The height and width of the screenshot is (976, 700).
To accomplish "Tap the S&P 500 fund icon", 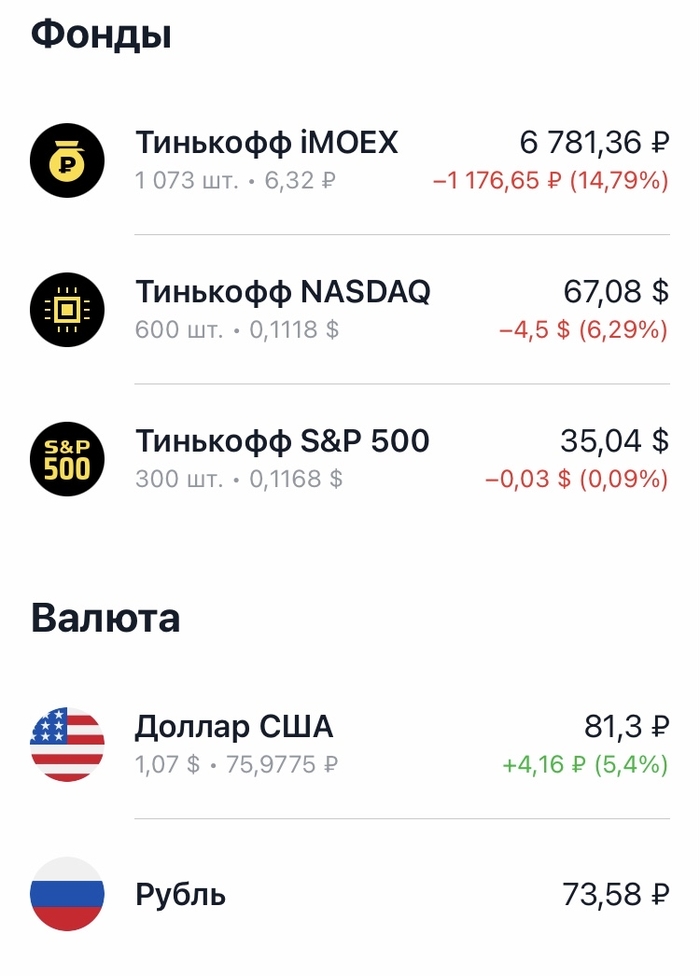I will (x=67, y=459).
